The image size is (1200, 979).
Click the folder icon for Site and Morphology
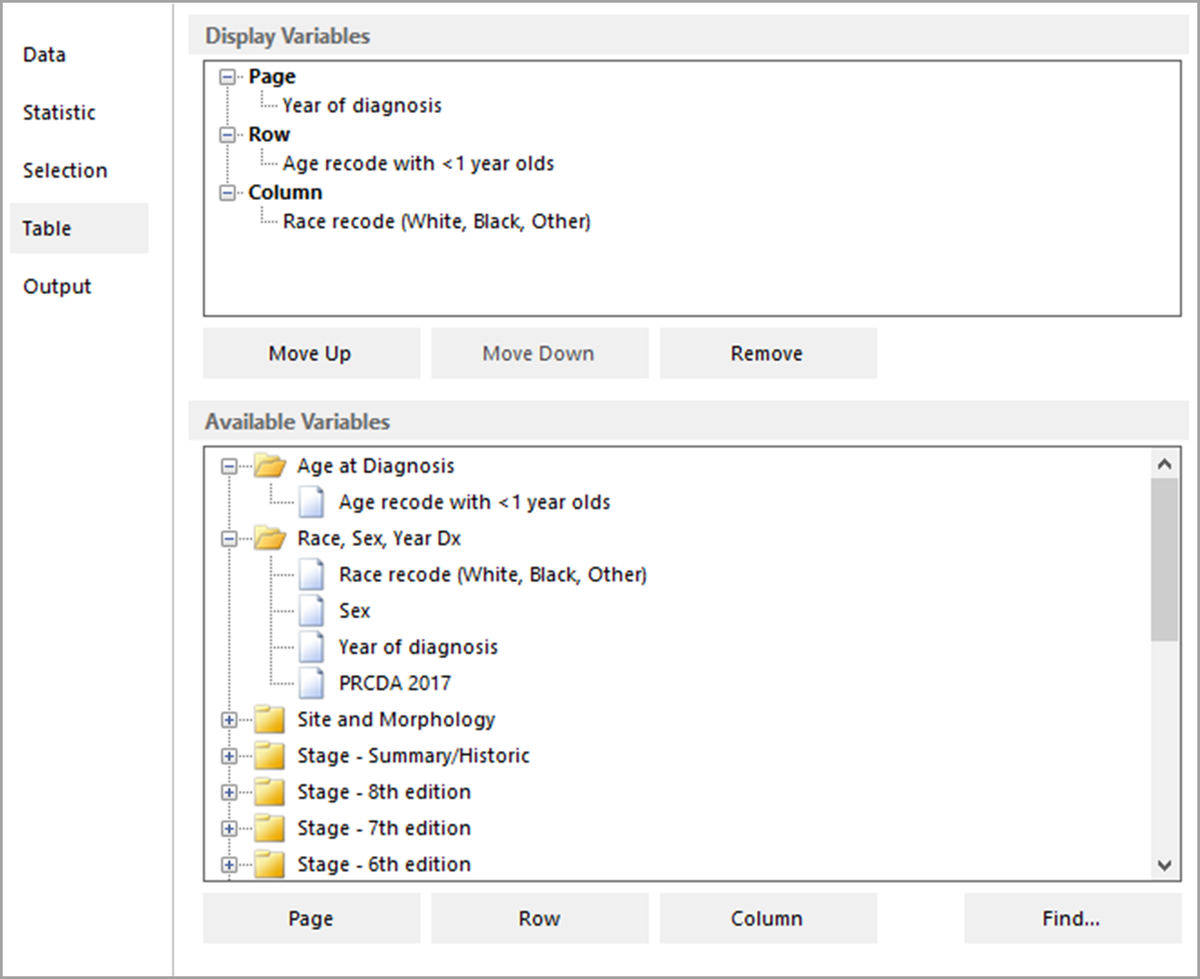tap(268, 719)
